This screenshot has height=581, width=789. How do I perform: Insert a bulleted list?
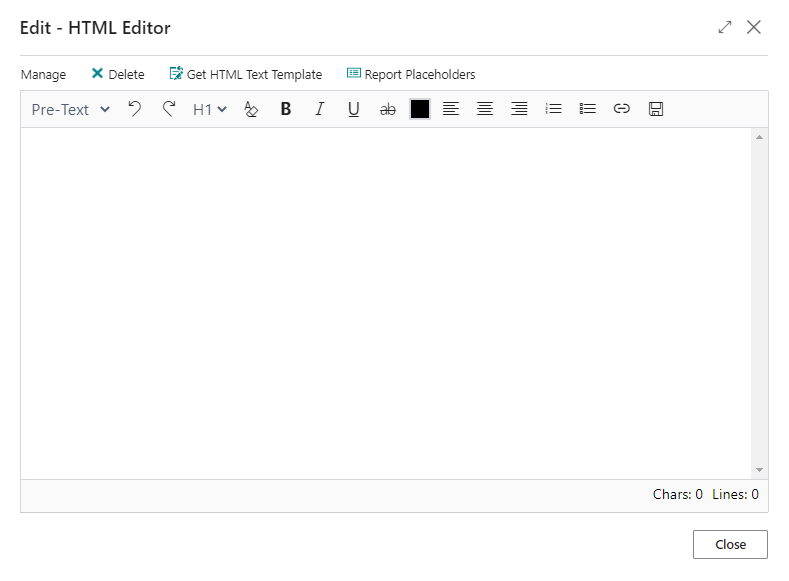(x=588, y=109)
